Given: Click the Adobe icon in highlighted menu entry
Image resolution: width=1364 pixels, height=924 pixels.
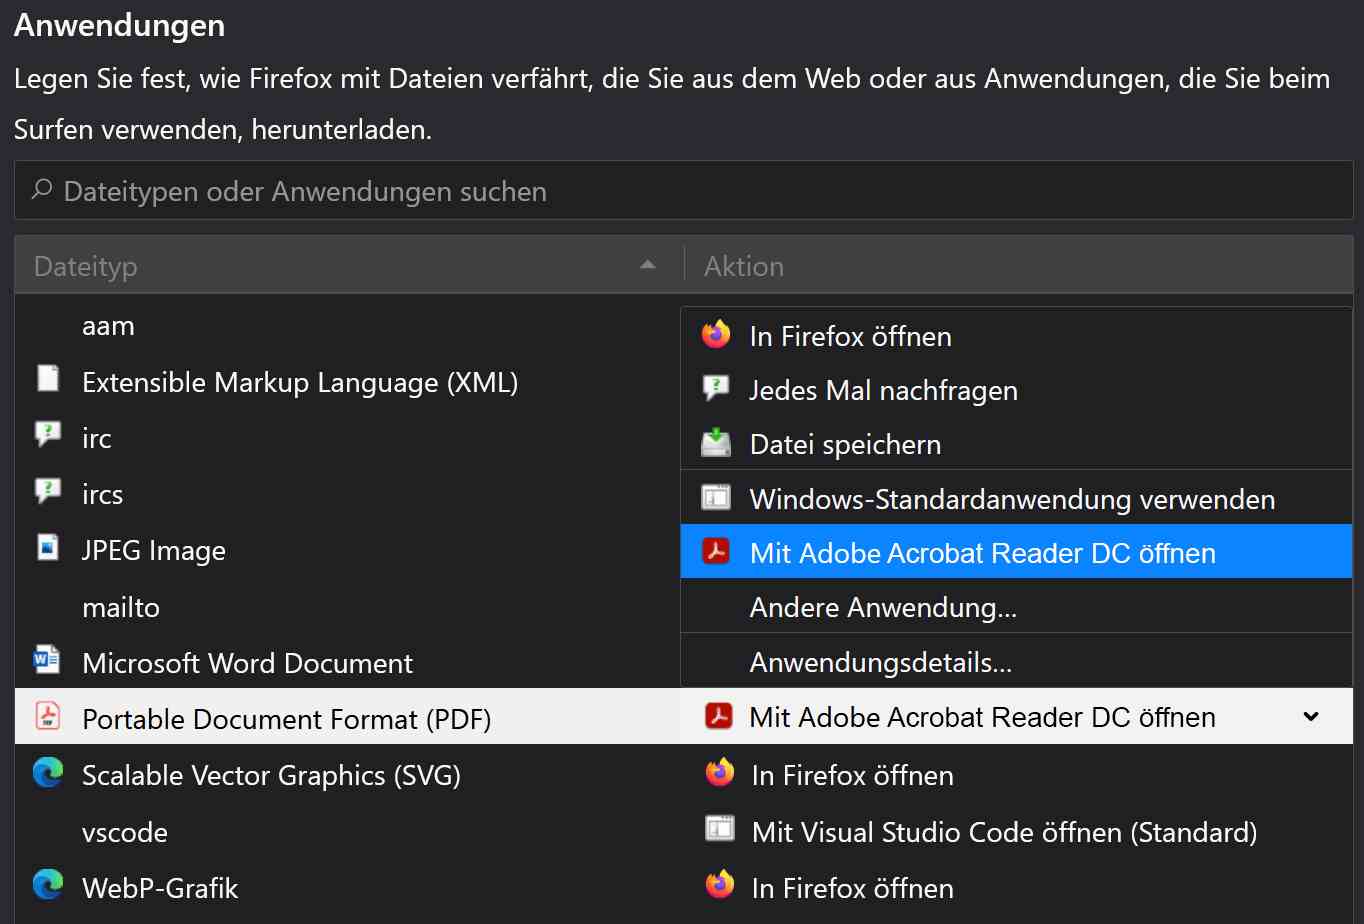Looking at the screenshot, I should (716, 552).
